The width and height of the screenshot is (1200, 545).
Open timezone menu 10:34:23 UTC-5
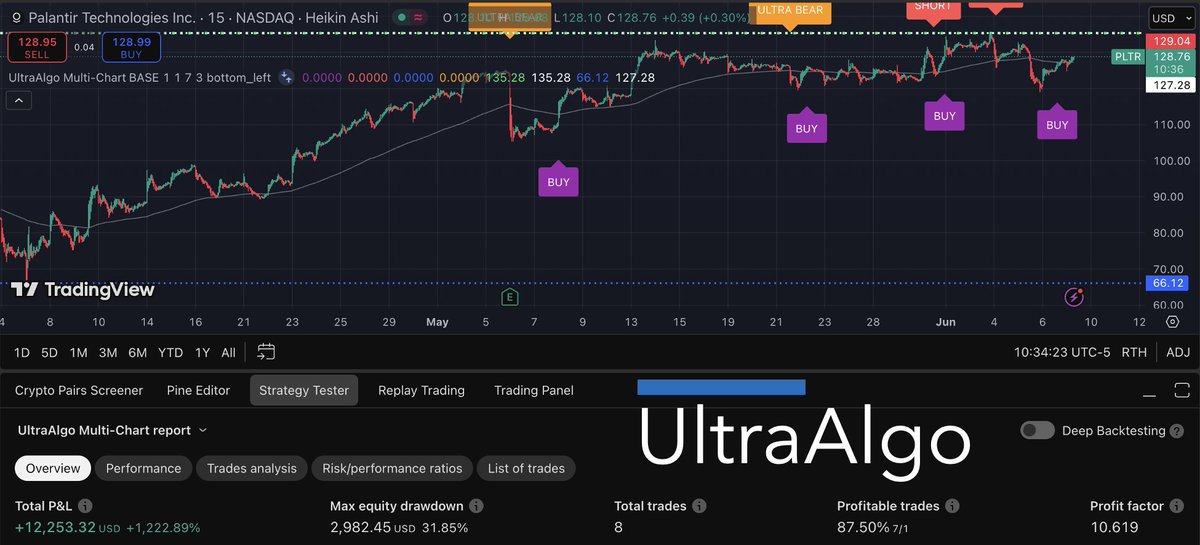1060,351
